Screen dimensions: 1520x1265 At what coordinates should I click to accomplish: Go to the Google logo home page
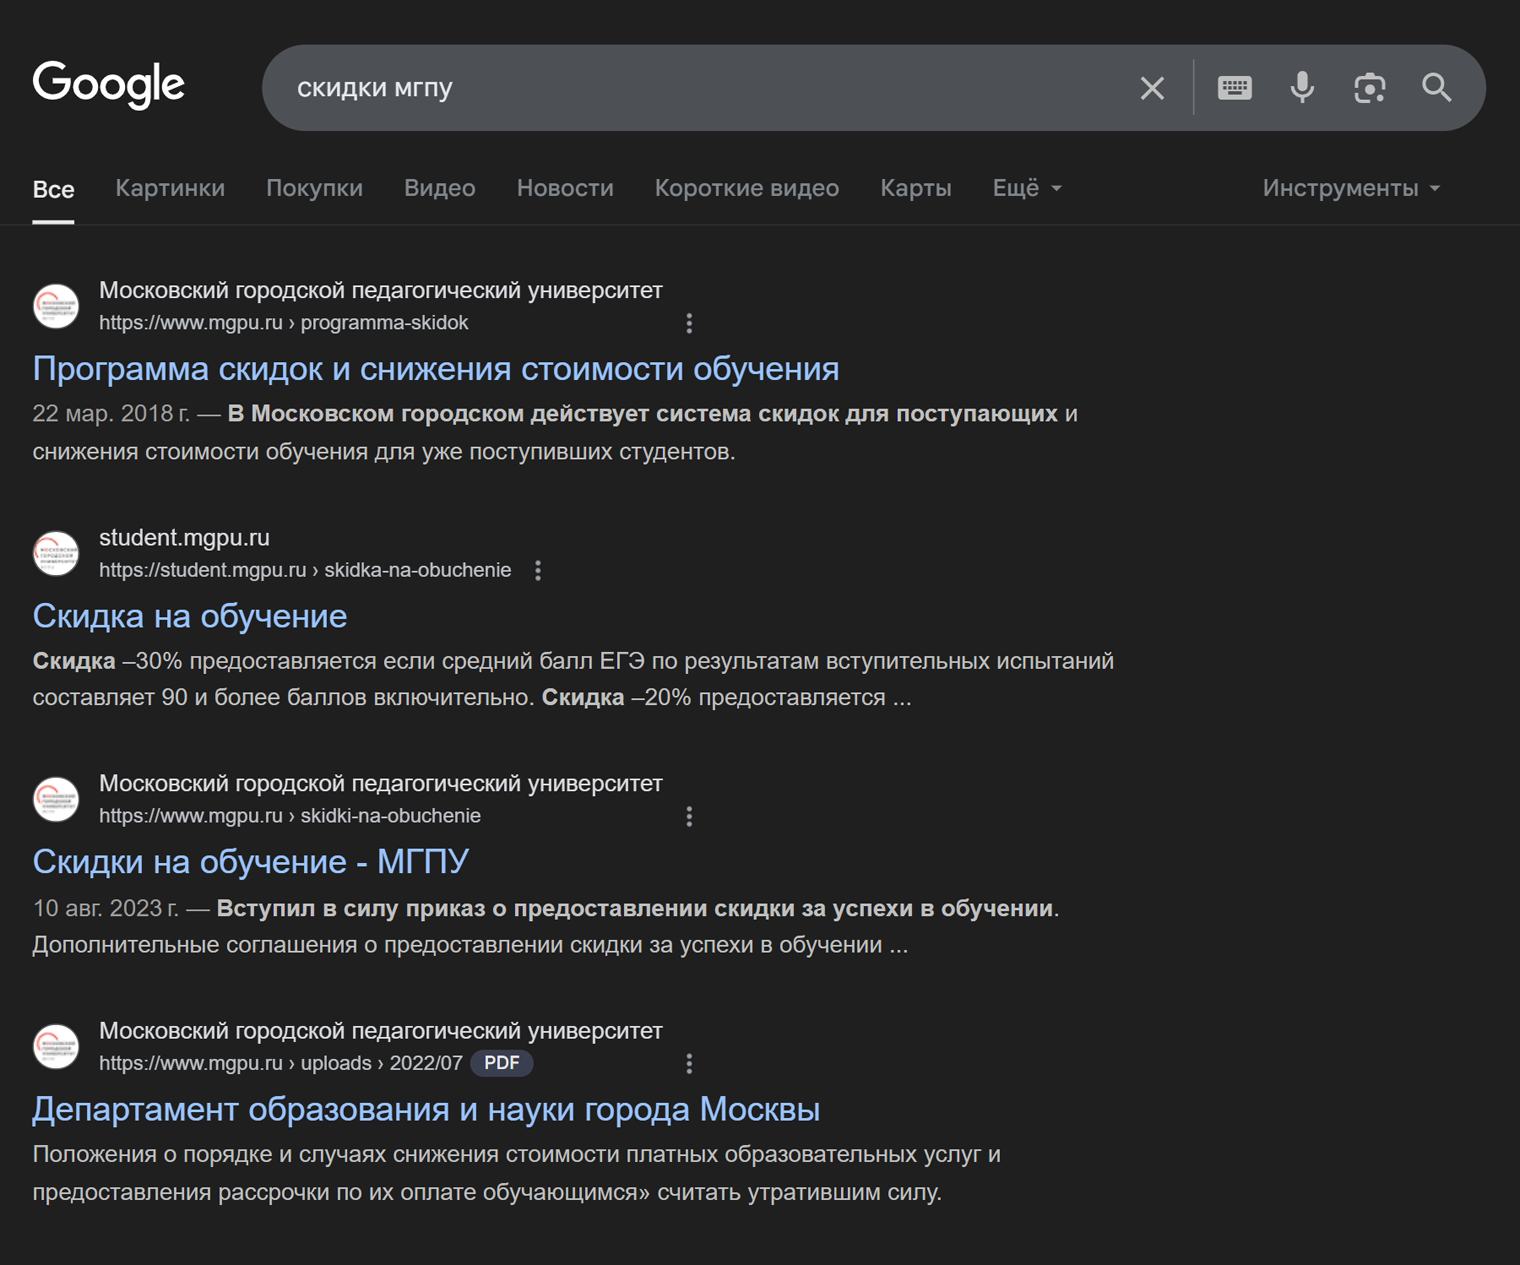pos(109,85)
